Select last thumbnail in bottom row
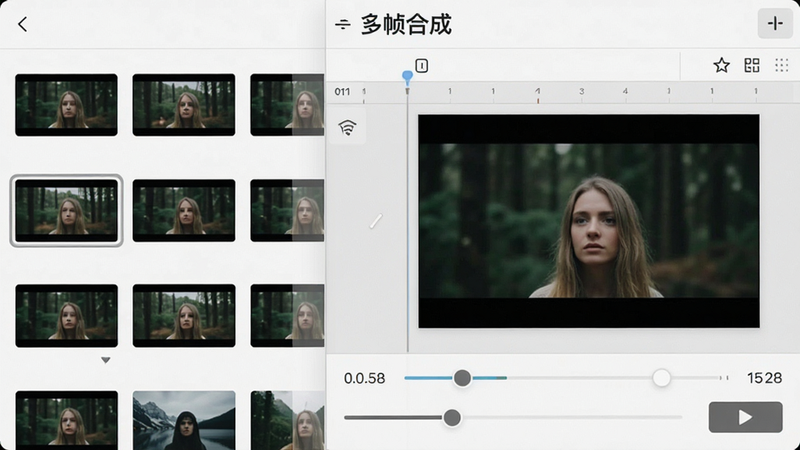Viewport: 800px width, 450px height. pos(287,420)
